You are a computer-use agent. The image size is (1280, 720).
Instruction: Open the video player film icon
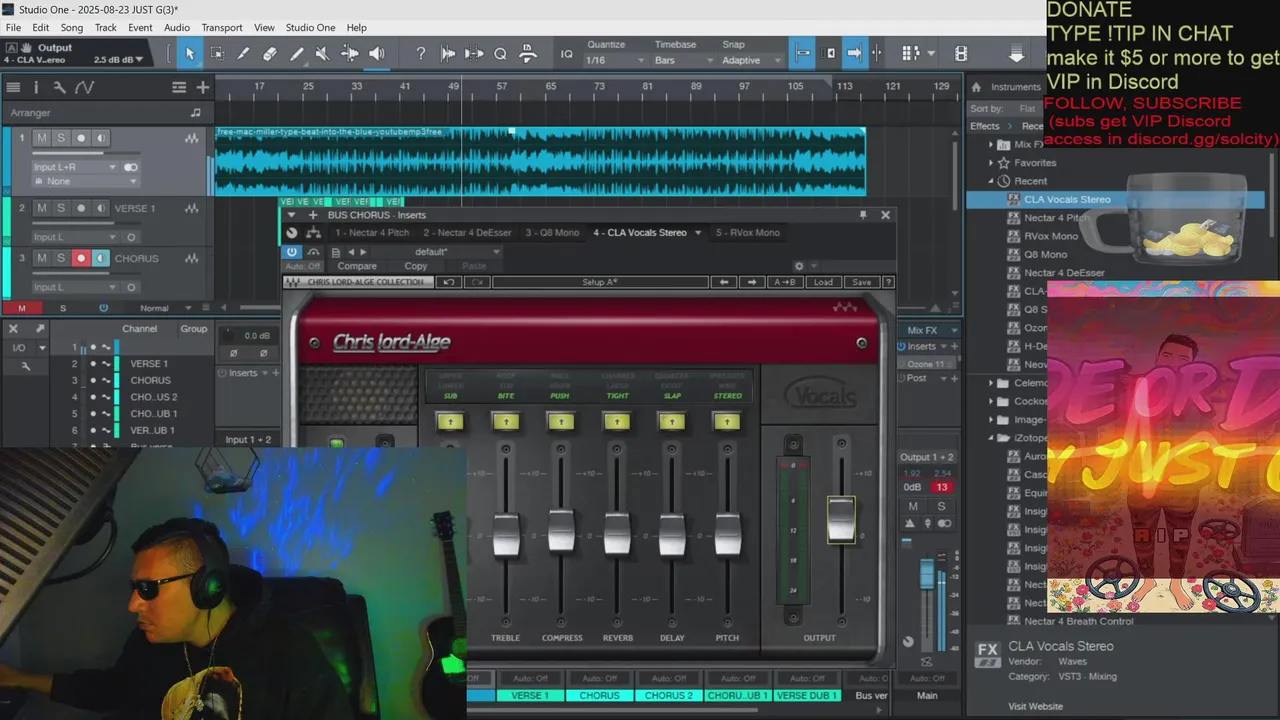pyautogui.click(x=961, y=54)
